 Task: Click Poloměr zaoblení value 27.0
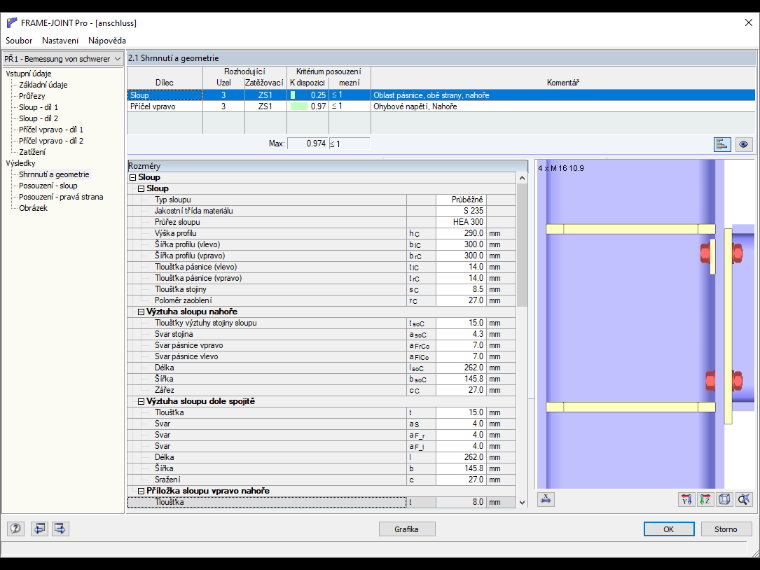[x=461, y=301]
